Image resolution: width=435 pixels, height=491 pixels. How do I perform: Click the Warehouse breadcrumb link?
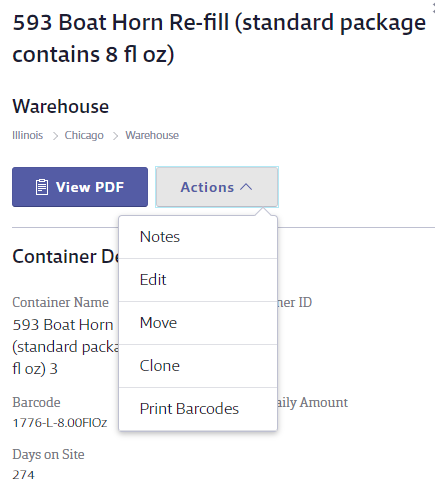pos(152,135)
